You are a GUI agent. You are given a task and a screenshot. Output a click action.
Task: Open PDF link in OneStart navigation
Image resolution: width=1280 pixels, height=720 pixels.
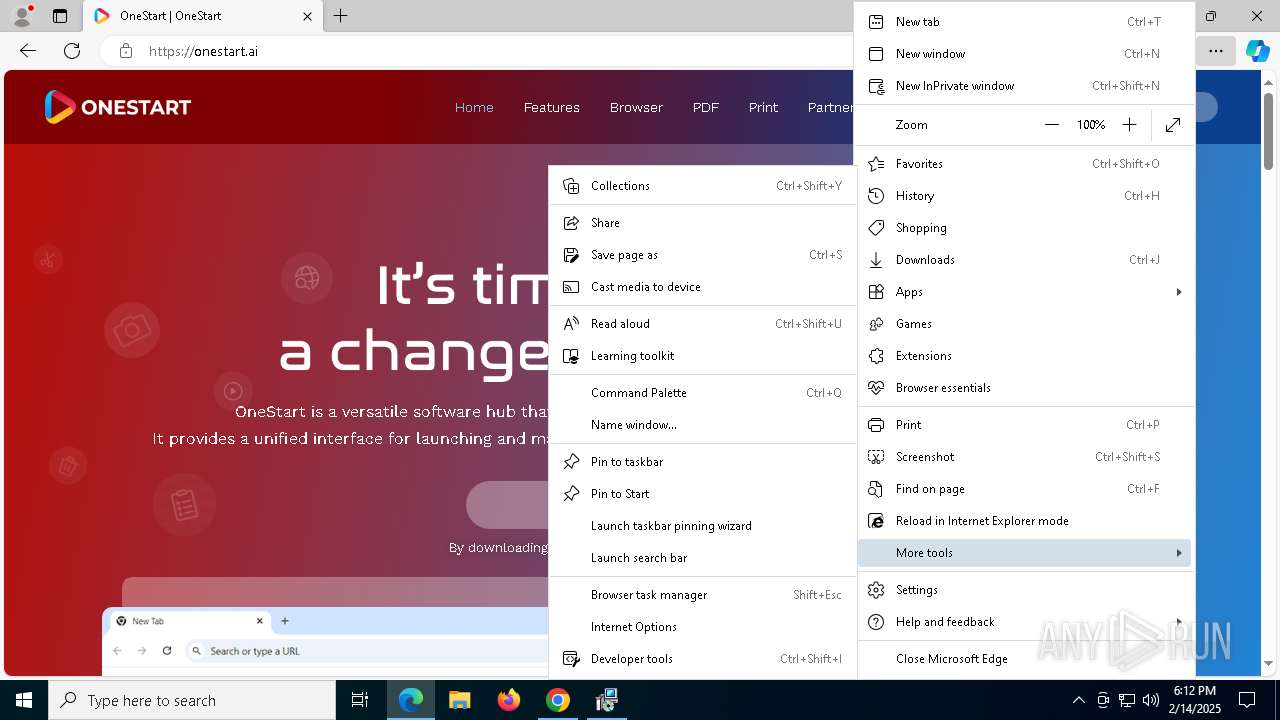[706, 107]
